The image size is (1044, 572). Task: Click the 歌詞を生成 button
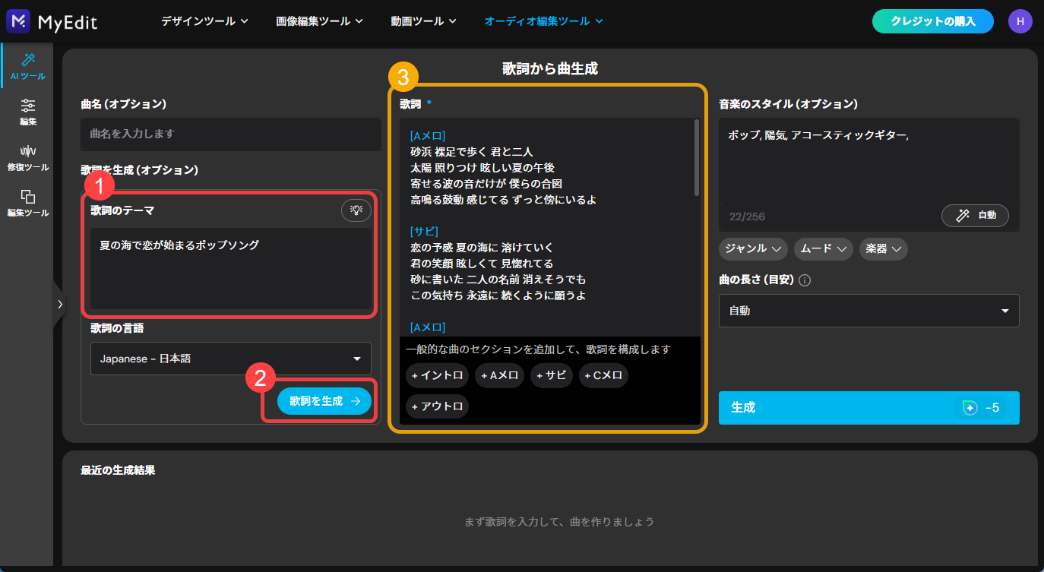tap(324, 401)
